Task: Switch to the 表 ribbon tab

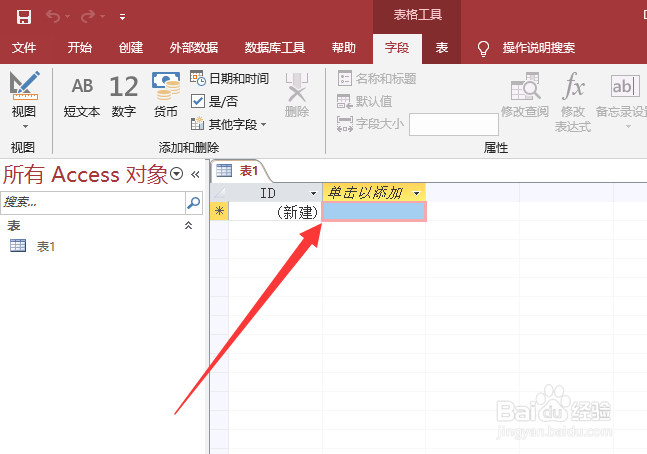Action: pos(442,48)
